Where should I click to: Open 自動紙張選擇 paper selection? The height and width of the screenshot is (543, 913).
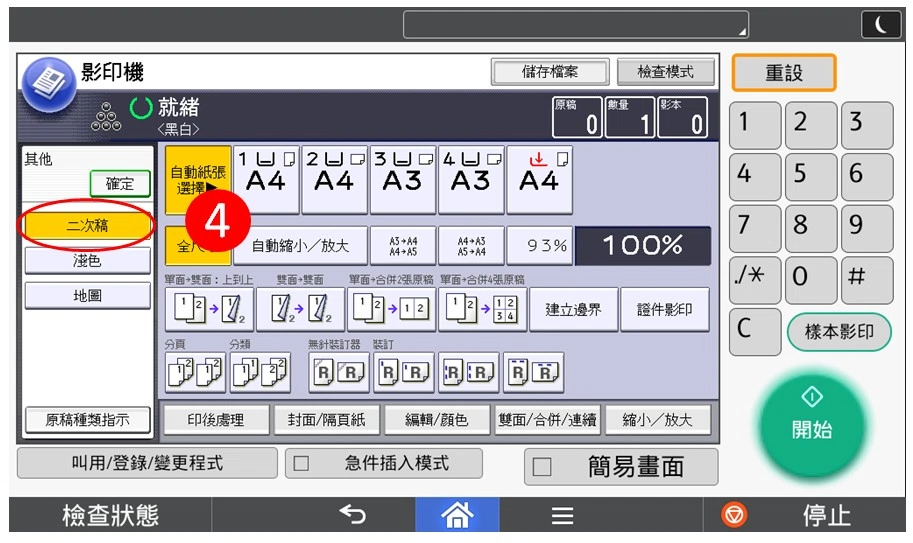198,180
